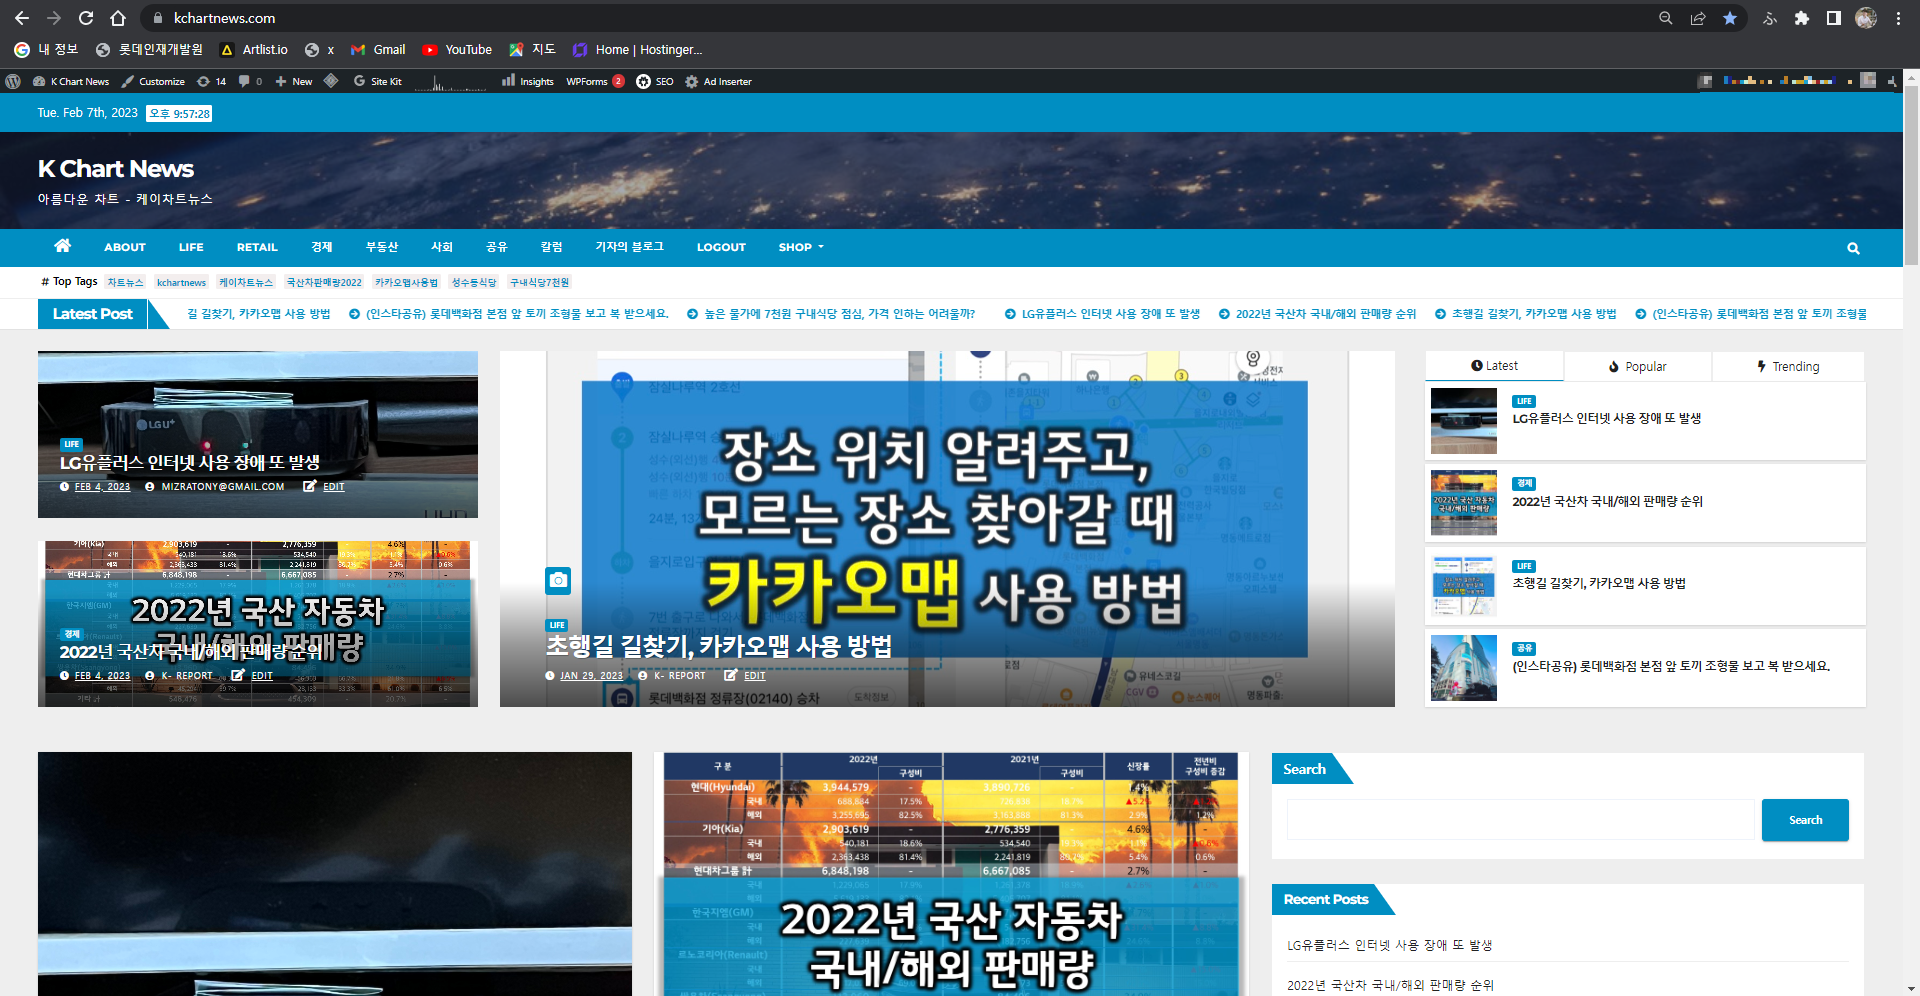Viewport: 1920px width, 996px height.
Task: Open the 지도 maps bookmark
Action: [532, 49]
